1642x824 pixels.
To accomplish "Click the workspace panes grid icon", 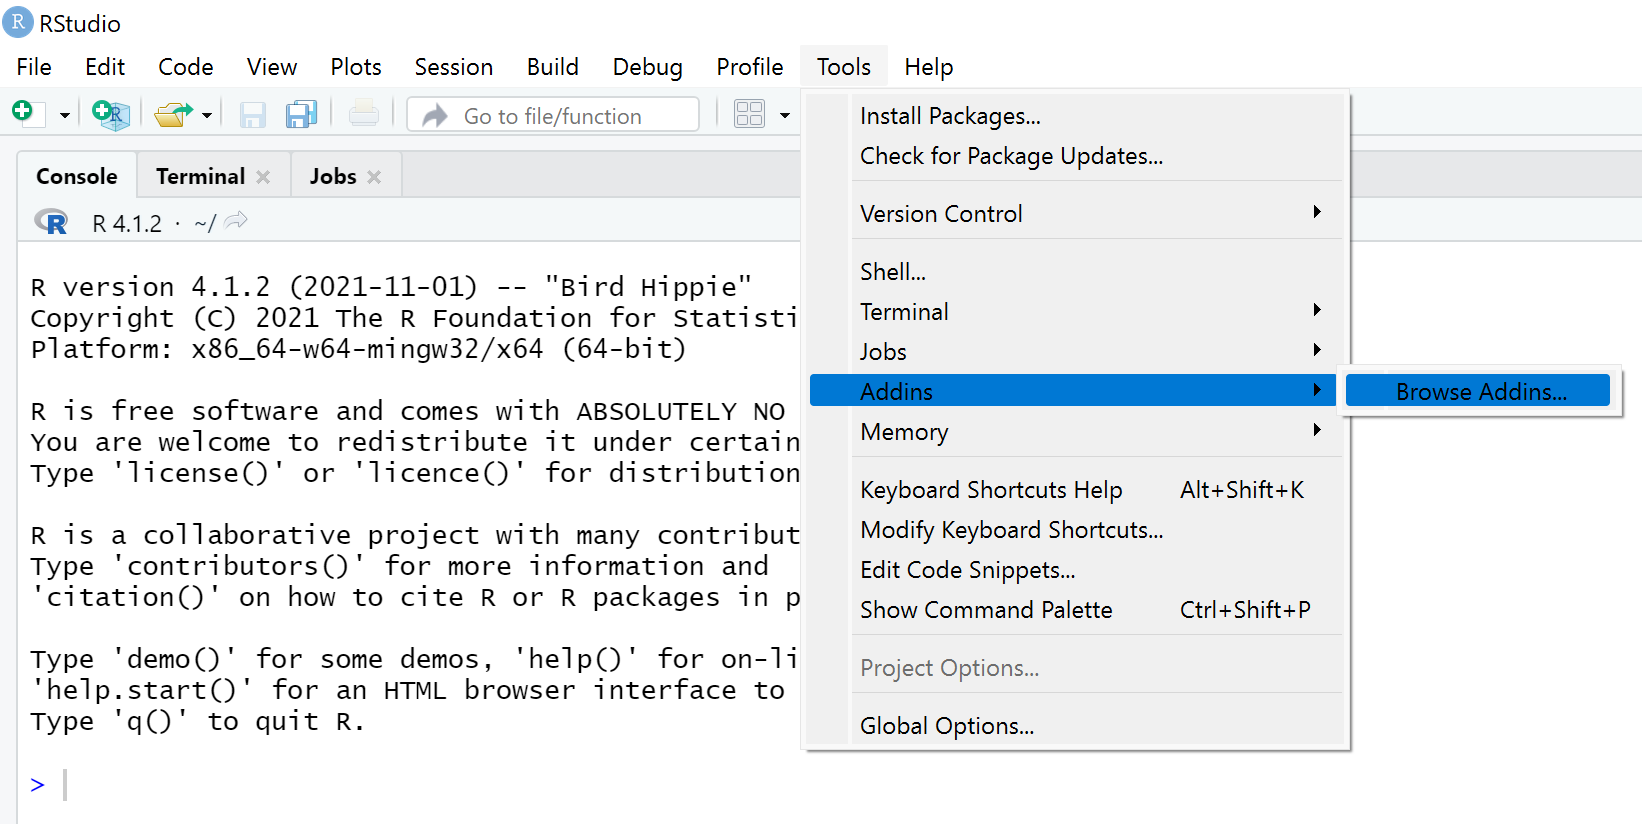I will [x=749, y=114].
